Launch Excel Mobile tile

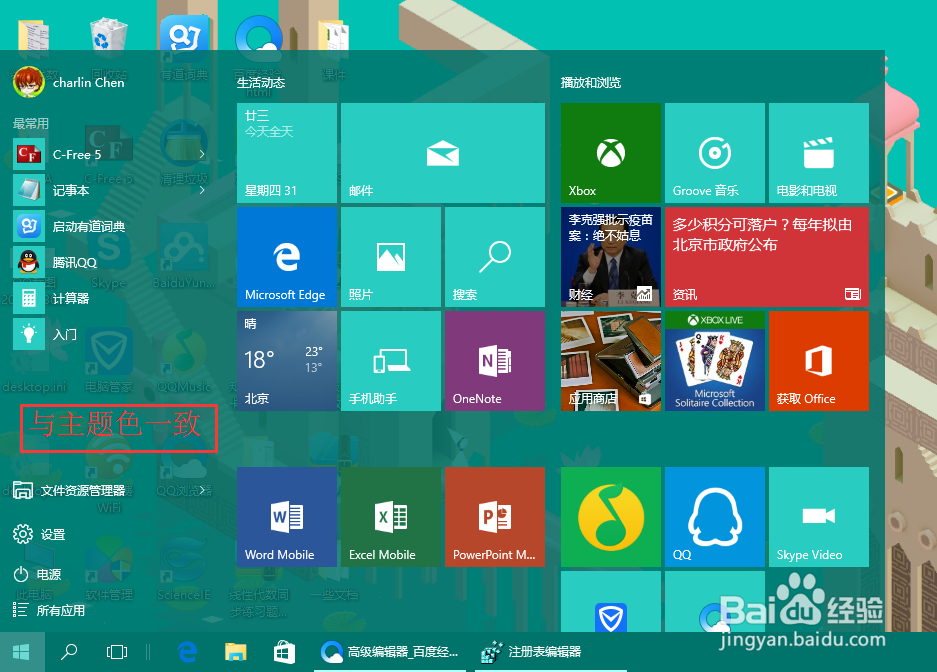(x=391, y=517)
